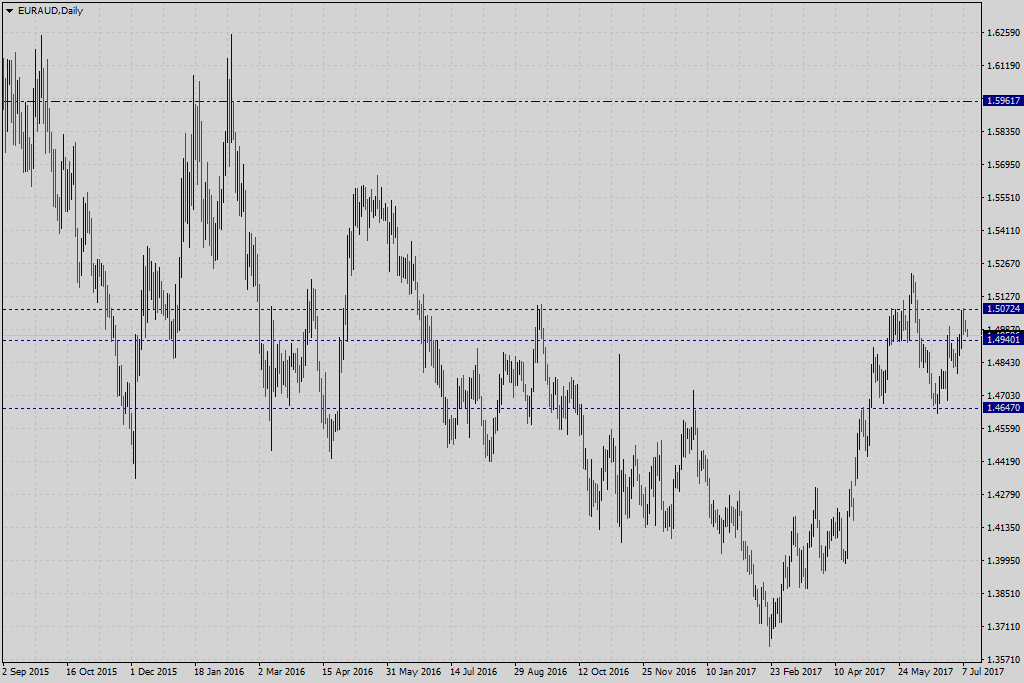Viewport: 1024px width, 683px height.
Task: Click the 1.46470 blue price label
Action: (x=1002, y=408)
